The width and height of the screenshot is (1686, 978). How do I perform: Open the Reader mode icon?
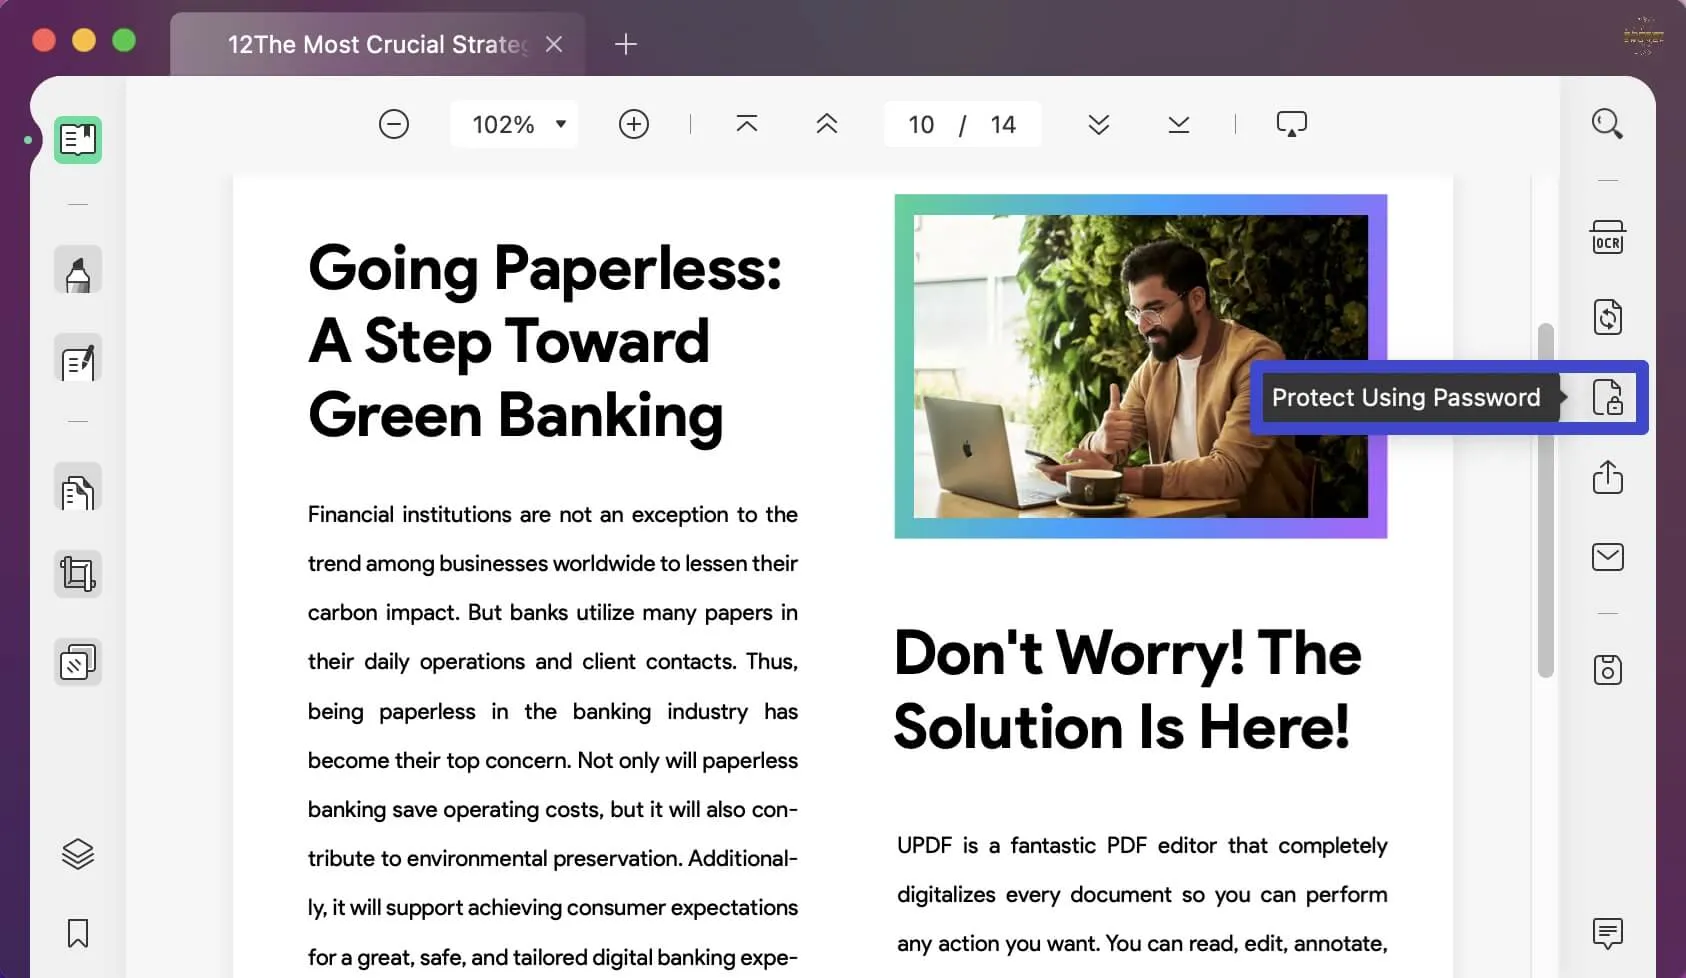pyautogui.click(x=78, y=140)
